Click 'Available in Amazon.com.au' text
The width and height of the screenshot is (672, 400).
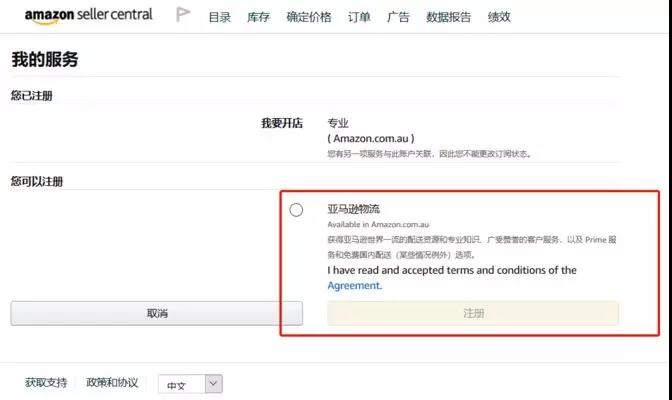tap(378, 224)
